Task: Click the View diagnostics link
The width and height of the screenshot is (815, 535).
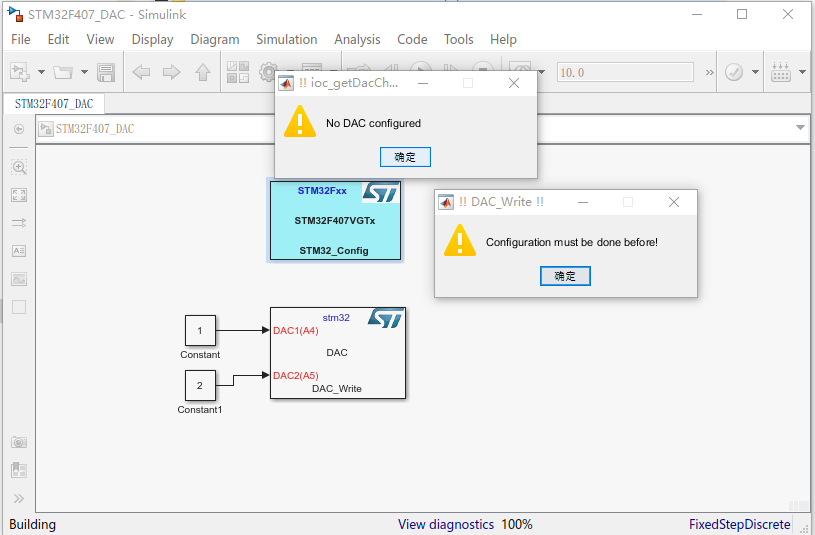Action: coord(446,524)
